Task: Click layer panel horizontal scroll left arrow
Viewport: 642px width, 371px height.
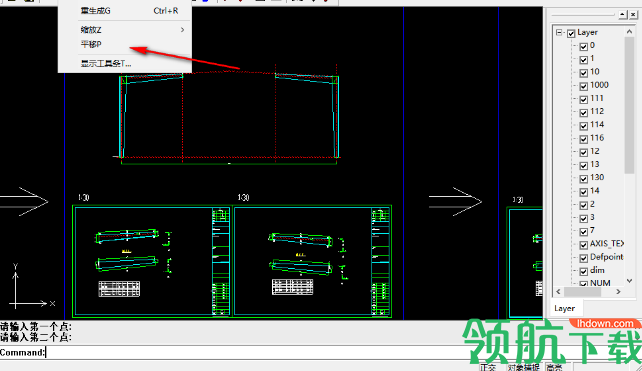Action: pos(558,292)
